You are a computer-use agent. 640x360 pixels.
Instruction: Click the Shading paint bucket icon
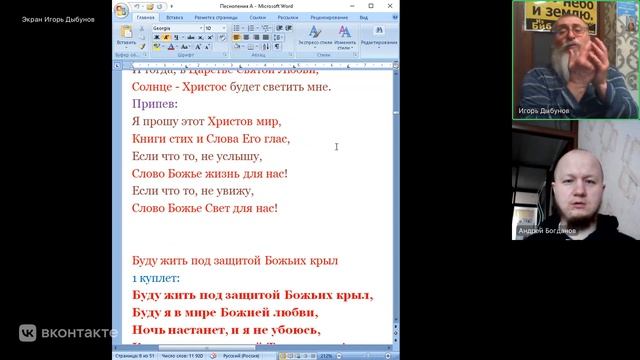pyautogui.click(x=237, y=47)
